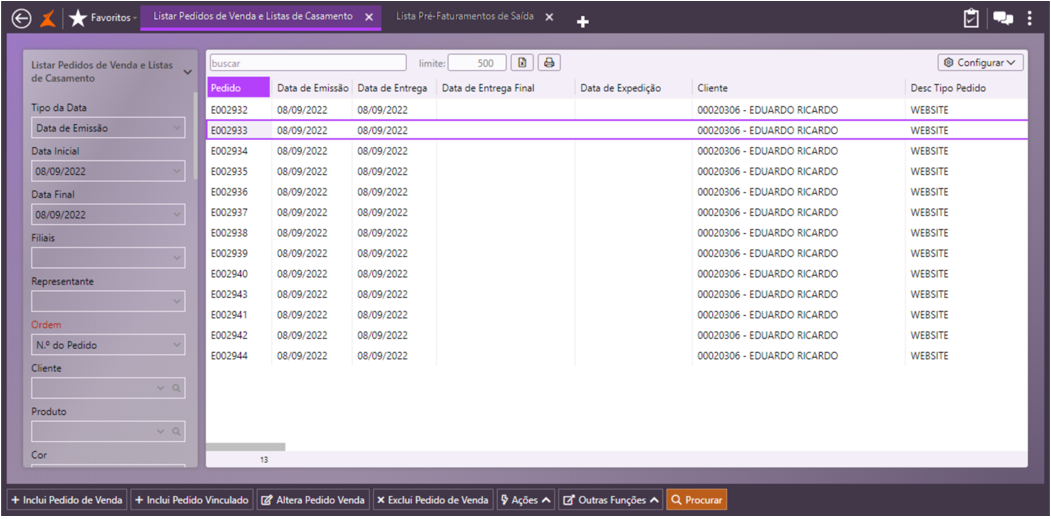
Task: Select order row E002942
Action: (617, 335)
